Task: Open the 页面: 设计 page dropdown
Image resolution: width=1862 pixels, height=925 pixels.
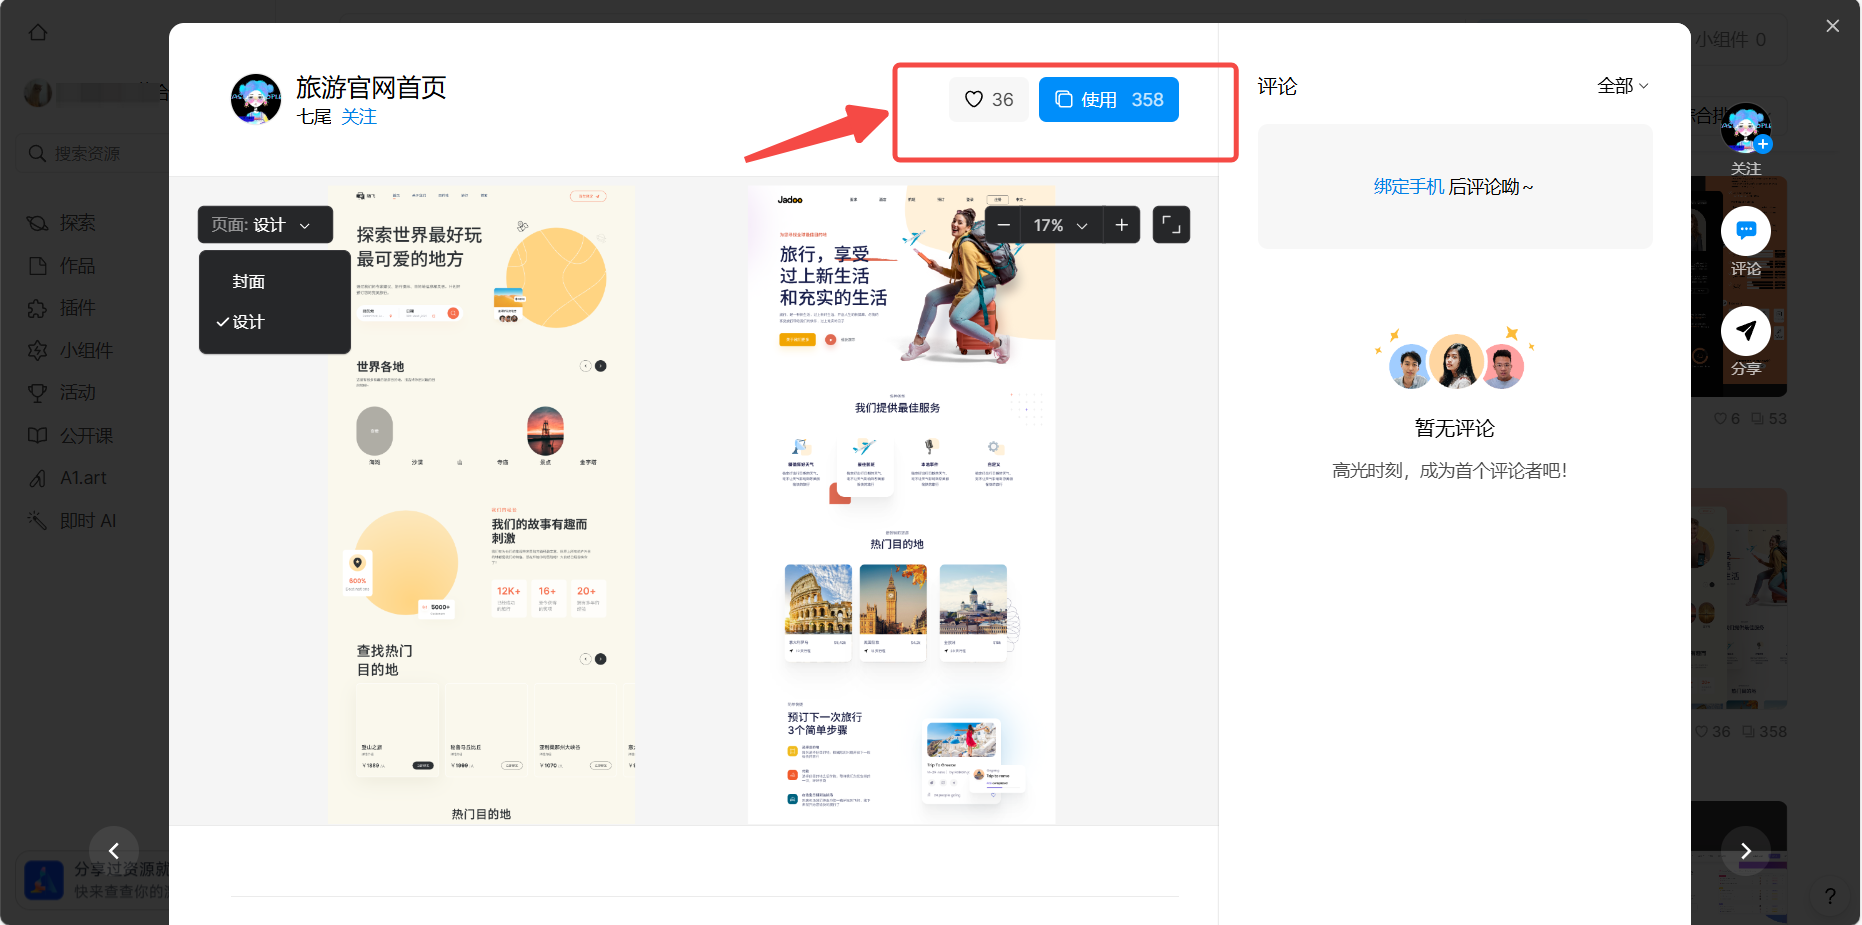Action: 266,225
